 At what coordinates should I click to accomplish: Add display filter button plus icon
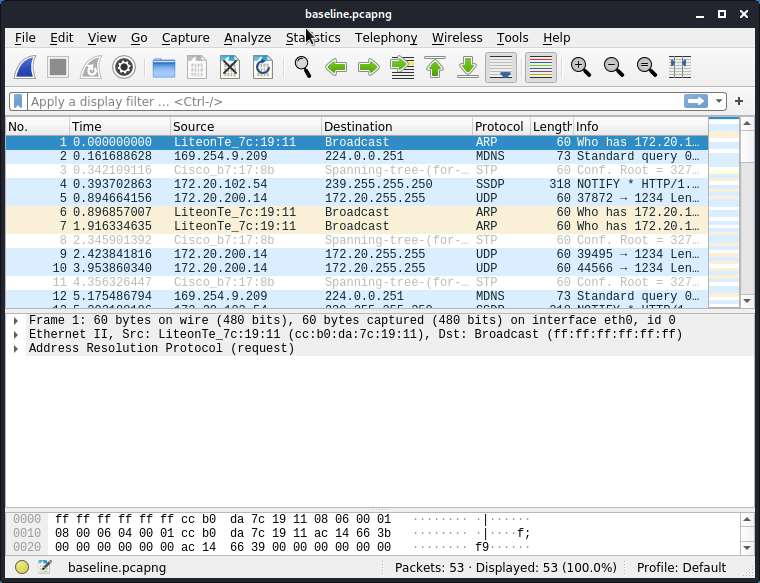pos(739,101)
